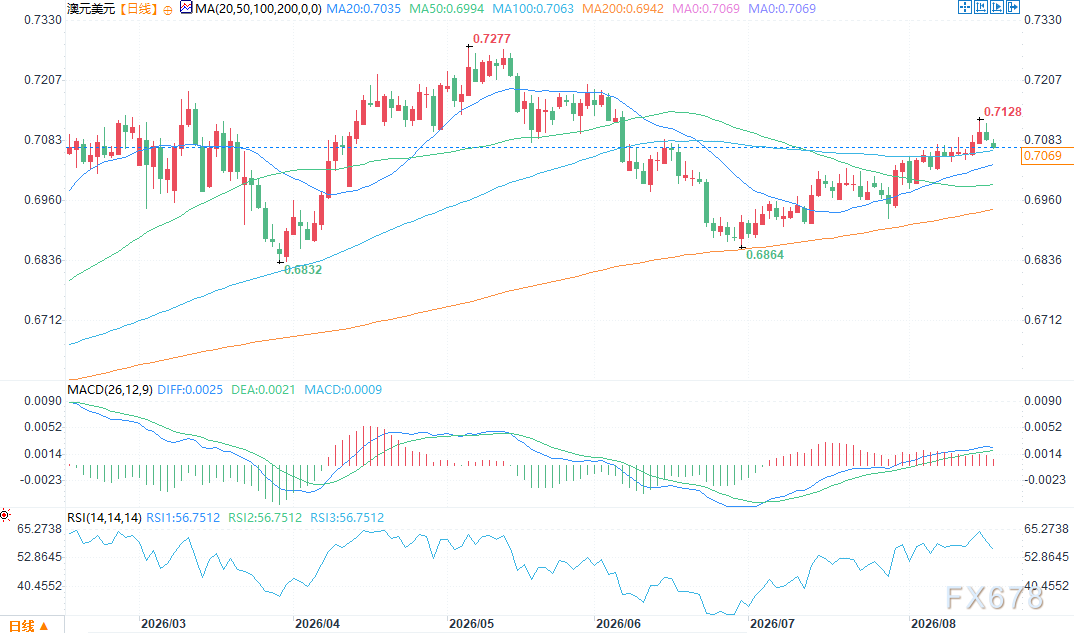Click the MA(20,50,100,200,0,0) parameters label

[x=258, y=9]
